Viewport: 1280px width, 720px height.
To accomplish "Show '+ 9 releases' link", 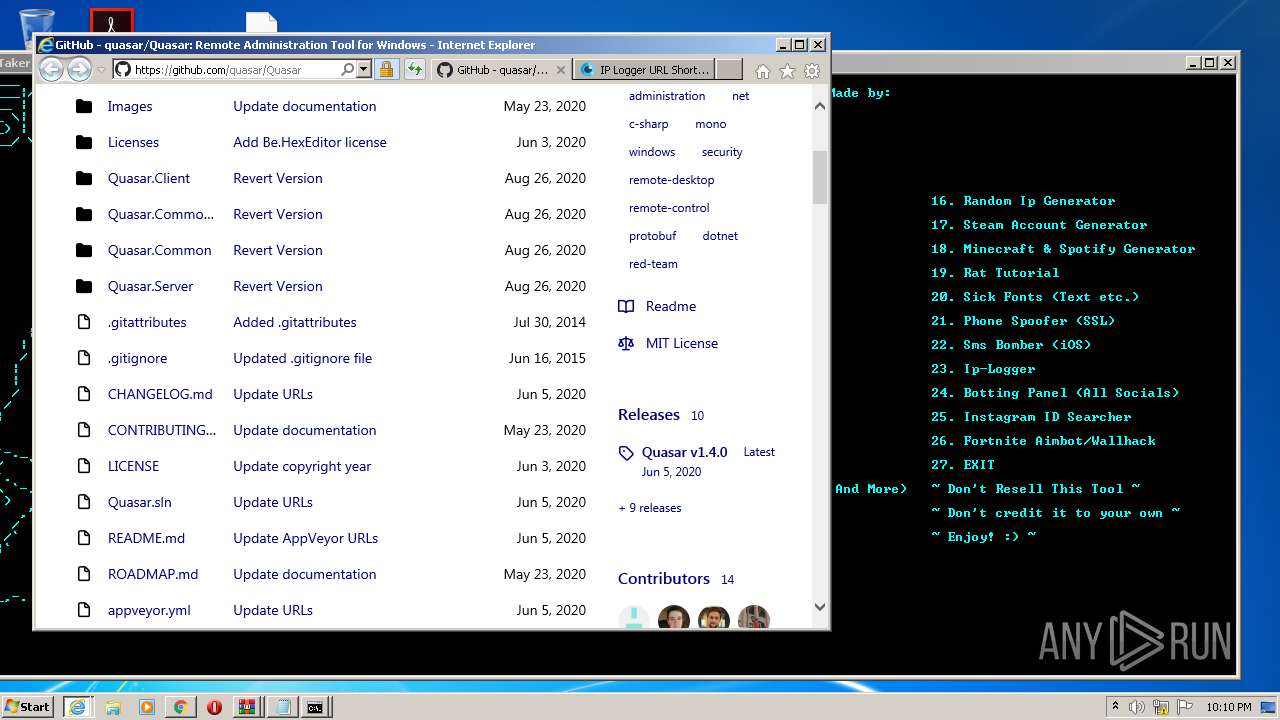I will [650, 508].
